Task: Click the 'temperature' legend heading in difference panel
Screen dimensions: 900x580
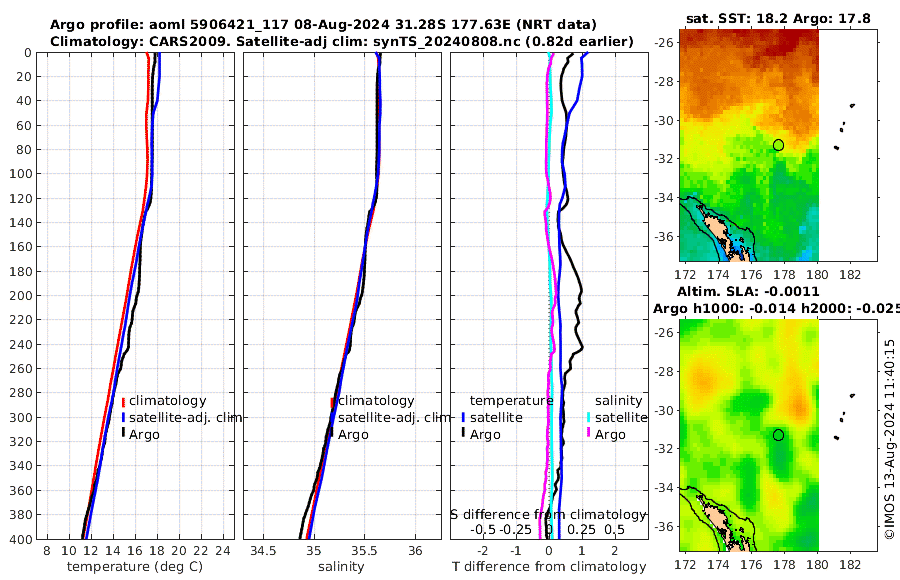Action: [x=511, y=401]
